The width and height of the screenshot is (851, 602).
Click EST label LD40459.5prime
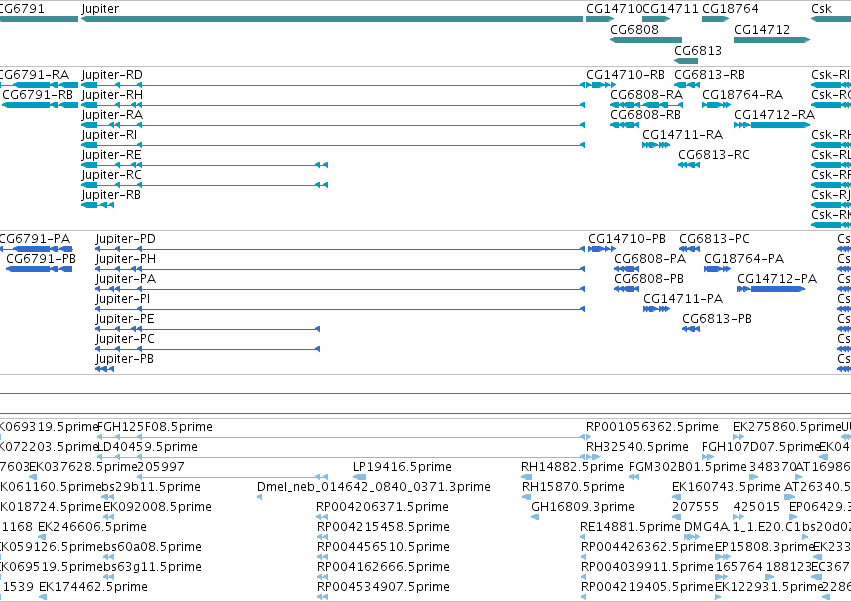click(x=147, y=447)
